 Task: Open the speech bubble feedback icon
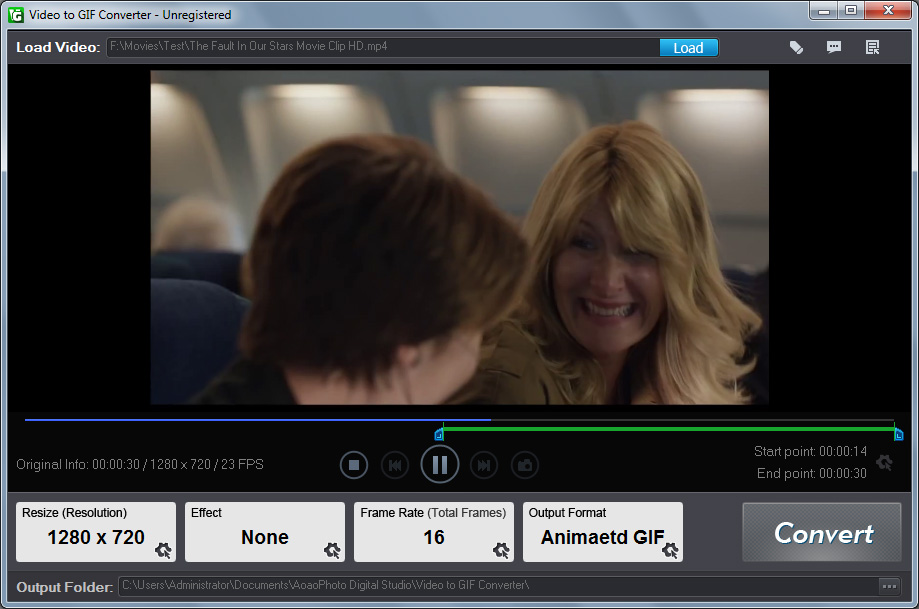pyautogui.click(x=834, y=47)
